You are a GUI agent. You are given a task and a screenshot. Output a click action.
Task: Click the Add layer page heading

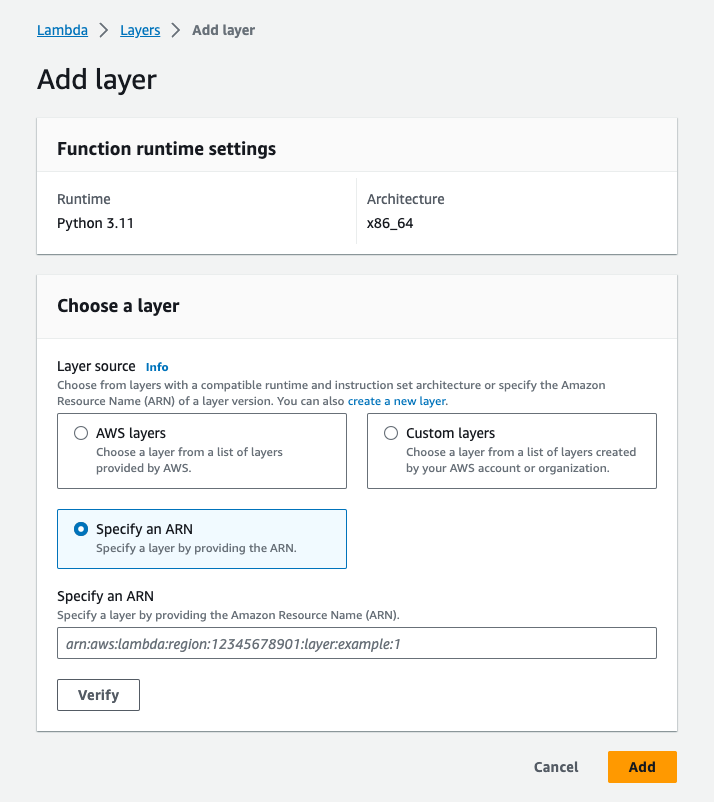coord(97,80)
